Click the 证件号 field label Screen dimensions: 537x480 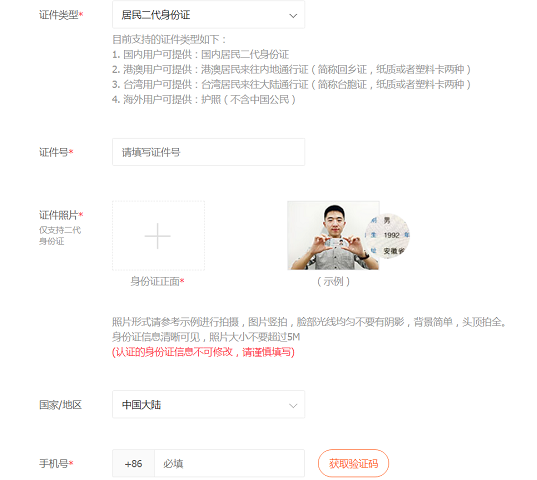(x=56, y=152)
